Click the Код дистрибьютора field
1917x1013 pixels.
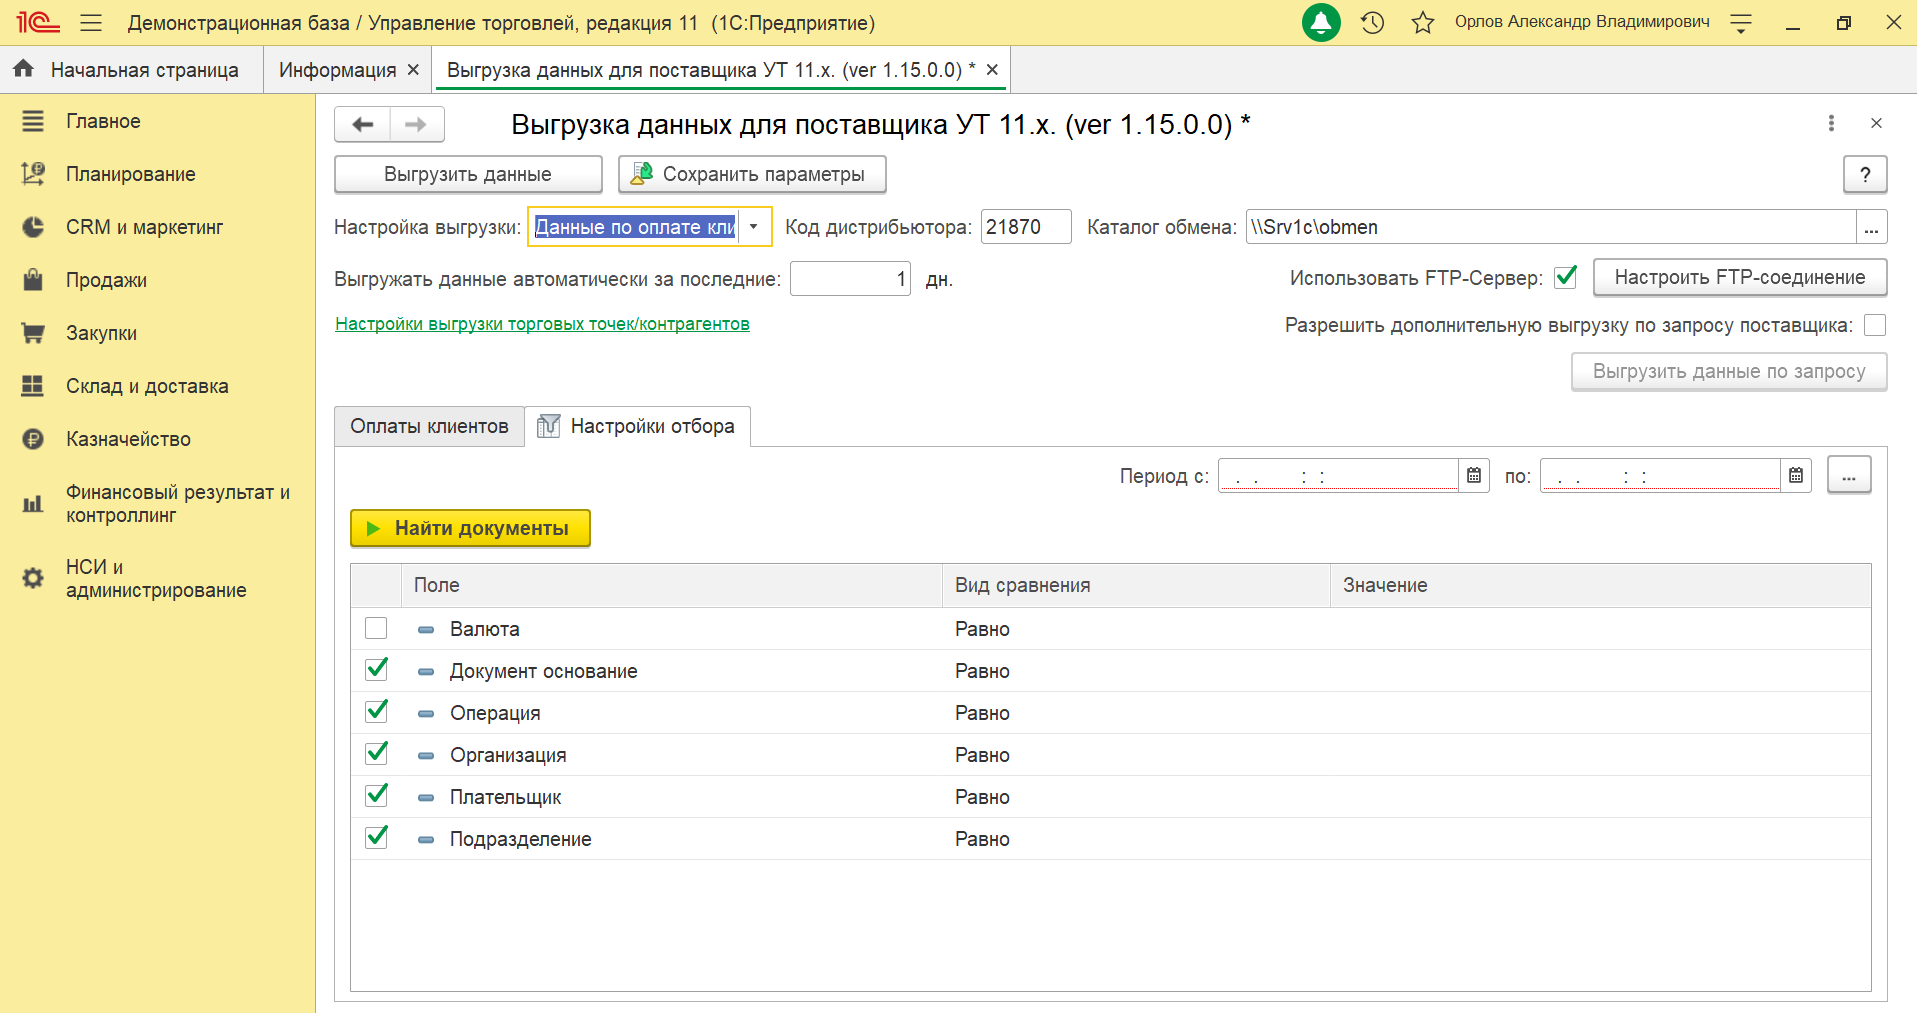[x=1026, y=227]
